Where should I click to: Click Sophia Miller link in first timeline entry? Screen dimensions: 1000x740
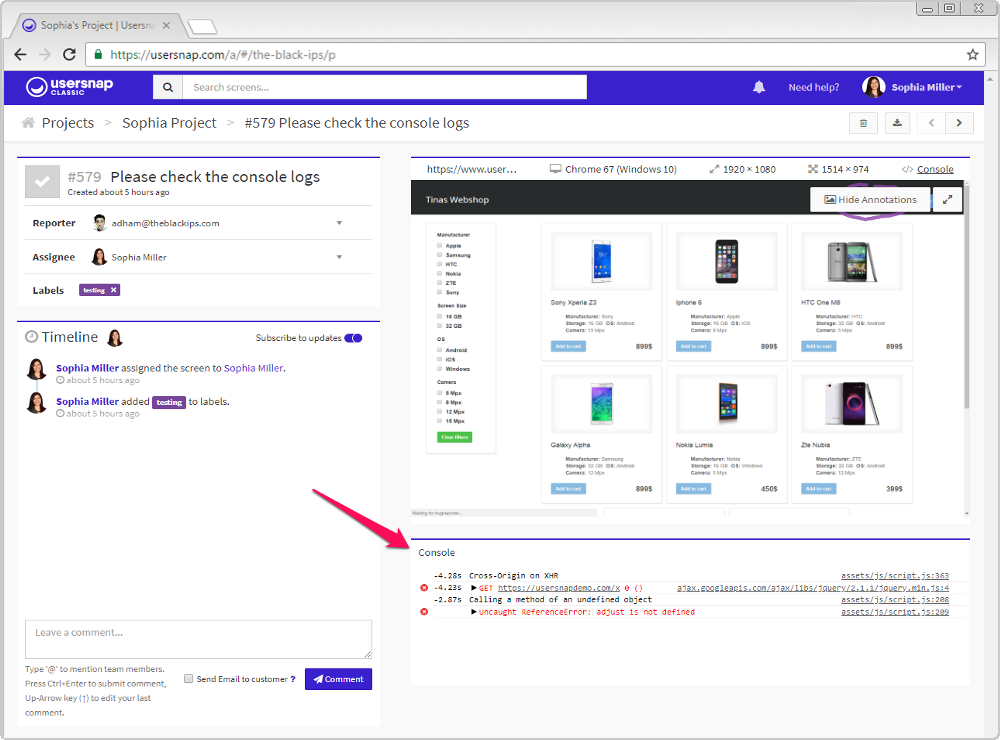click(x=253, y=368)
